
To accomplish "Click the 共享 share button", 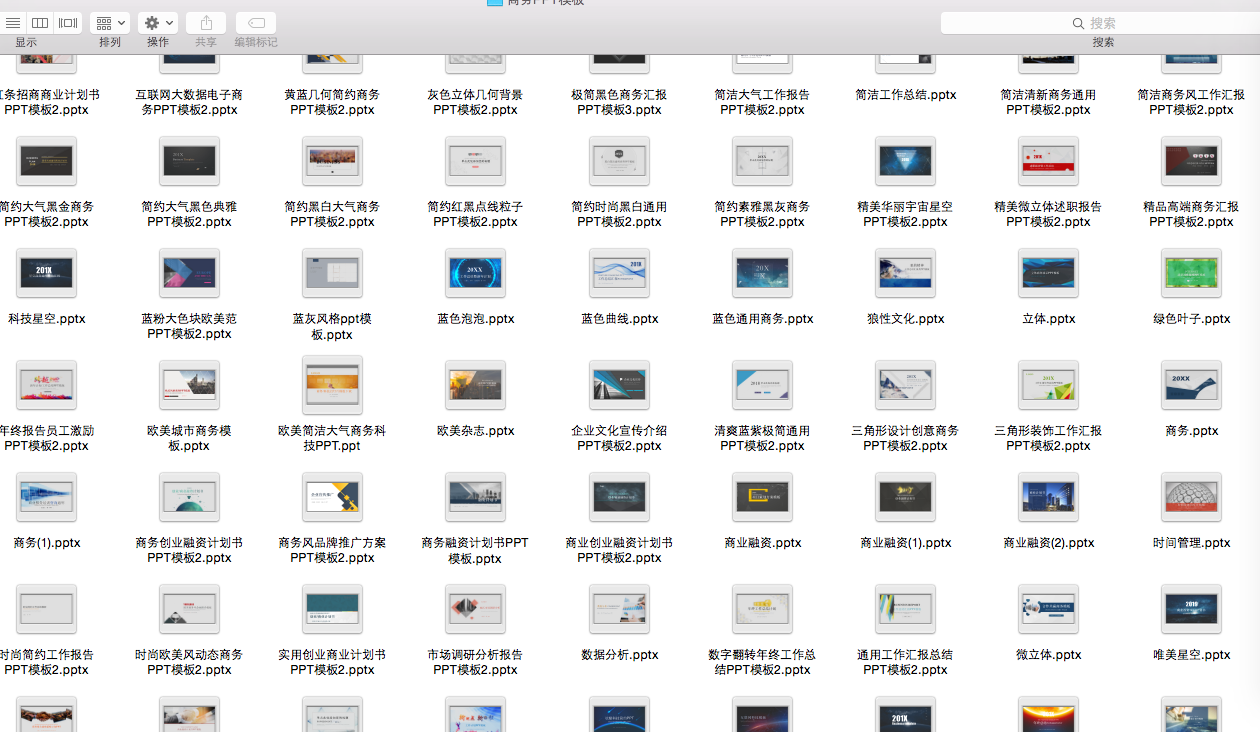I will [206, 22].
